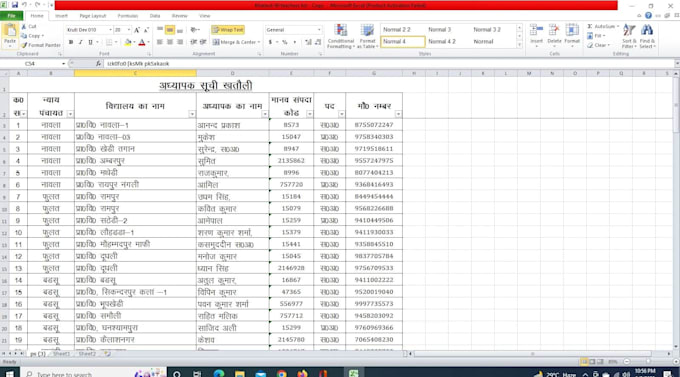The image size is (680, 377).
Task: Click the insert function fx icon
Action: [x=98, y=64]
